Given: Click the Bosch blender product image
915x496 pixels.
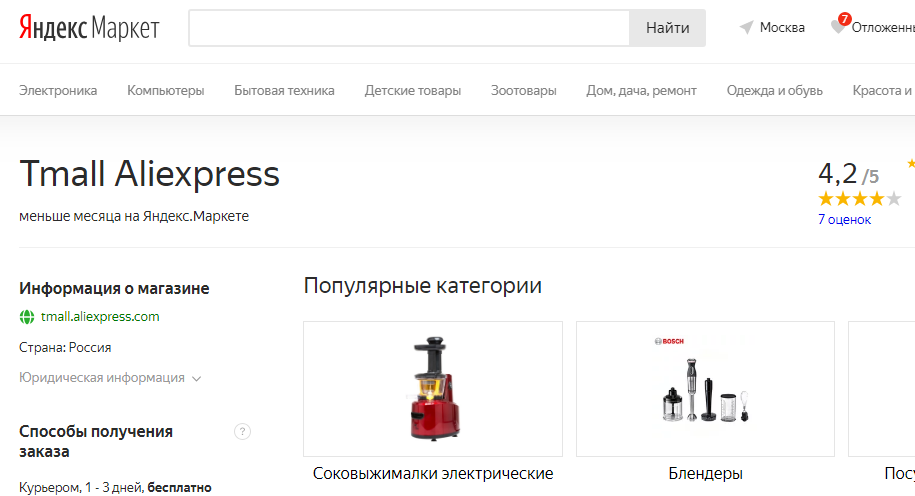Looking at the screenshot, I should 706,390.
